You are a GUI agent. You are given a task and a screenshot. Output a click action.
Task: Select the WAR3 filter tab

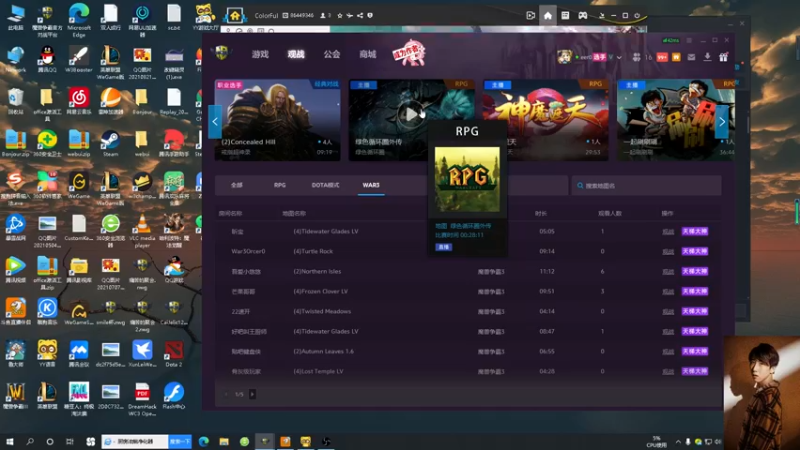pyautogui.click(x=371, y=185)
